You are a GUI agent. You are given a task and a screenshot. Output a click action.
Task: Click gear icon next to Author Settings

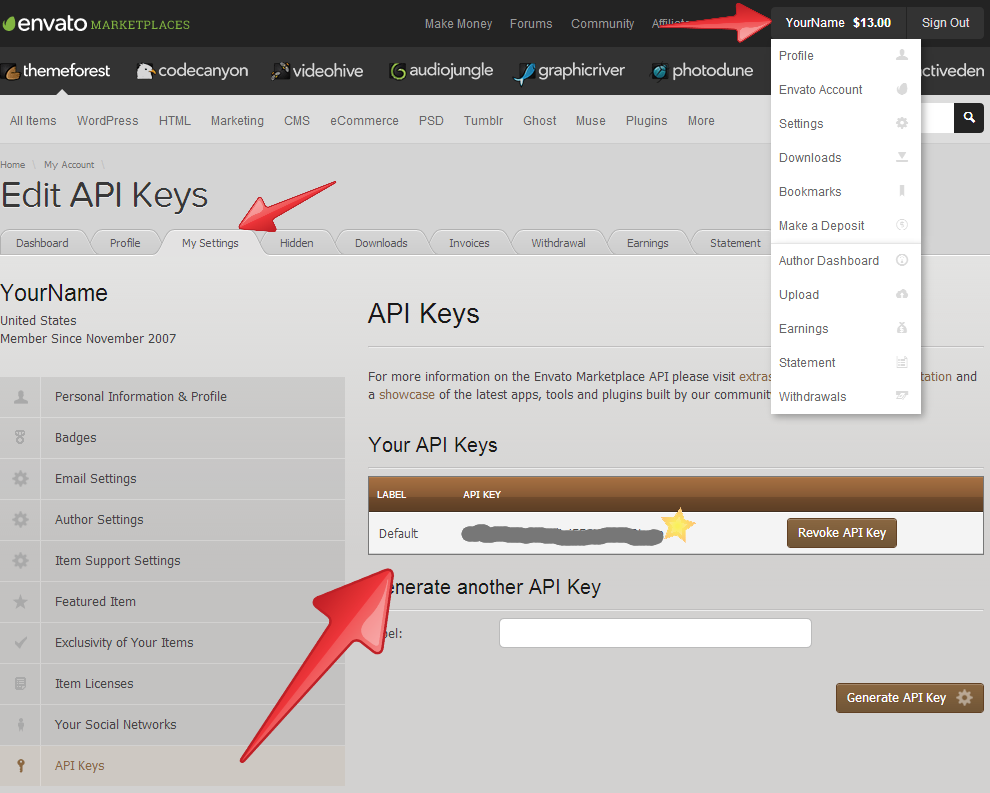pos(20,520)
